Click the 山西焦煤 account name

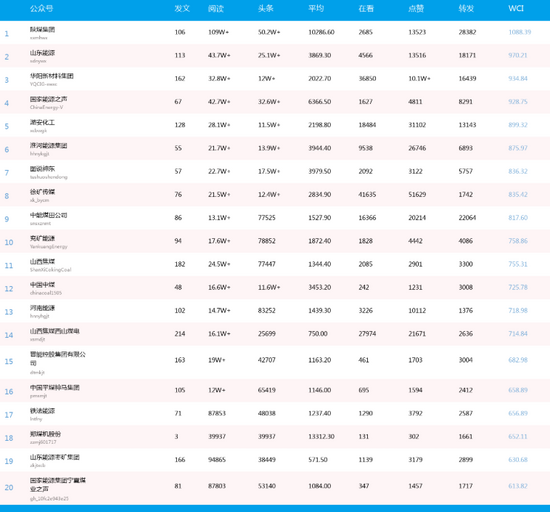[x=42, y=262]
